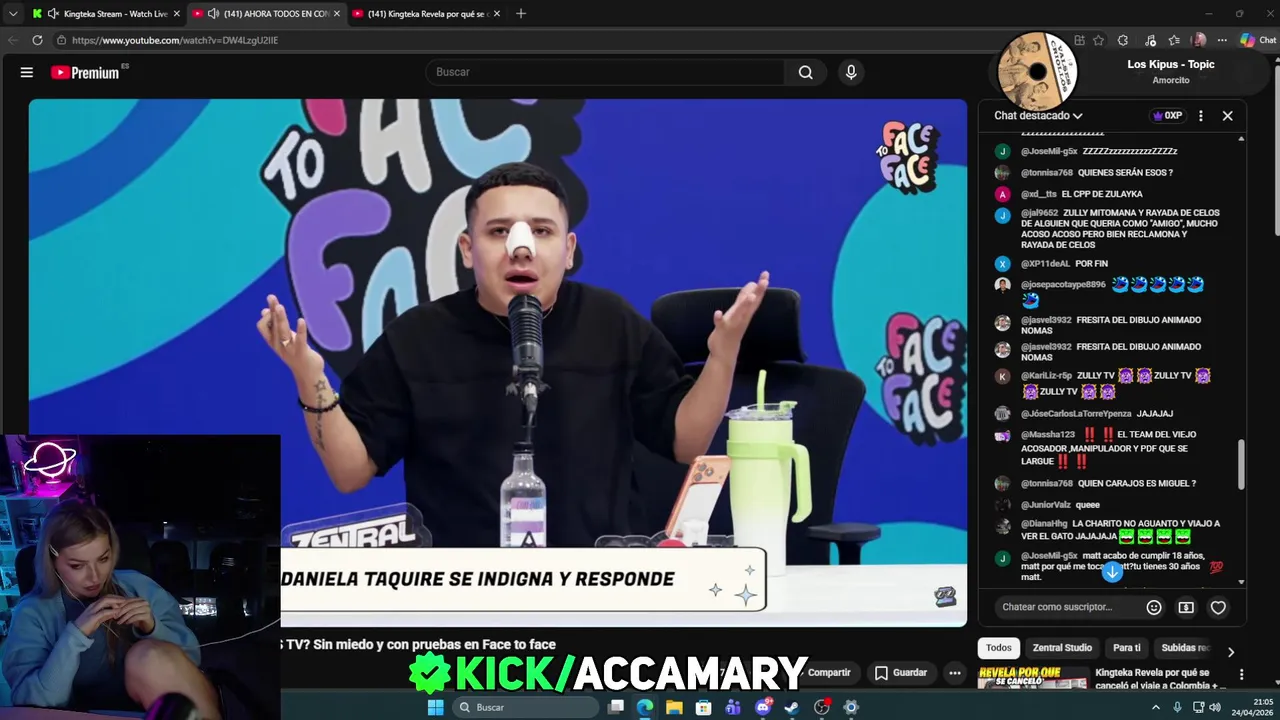This screenshot has height=720, width=1280.
Task: Jump to newest chat messages arrow
Action: (x=1112, y=571)
